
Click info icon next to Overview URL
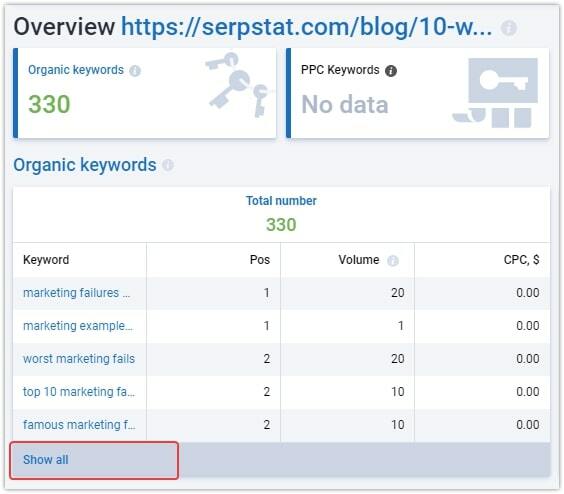pyautogui.click(x=509, y=28)
